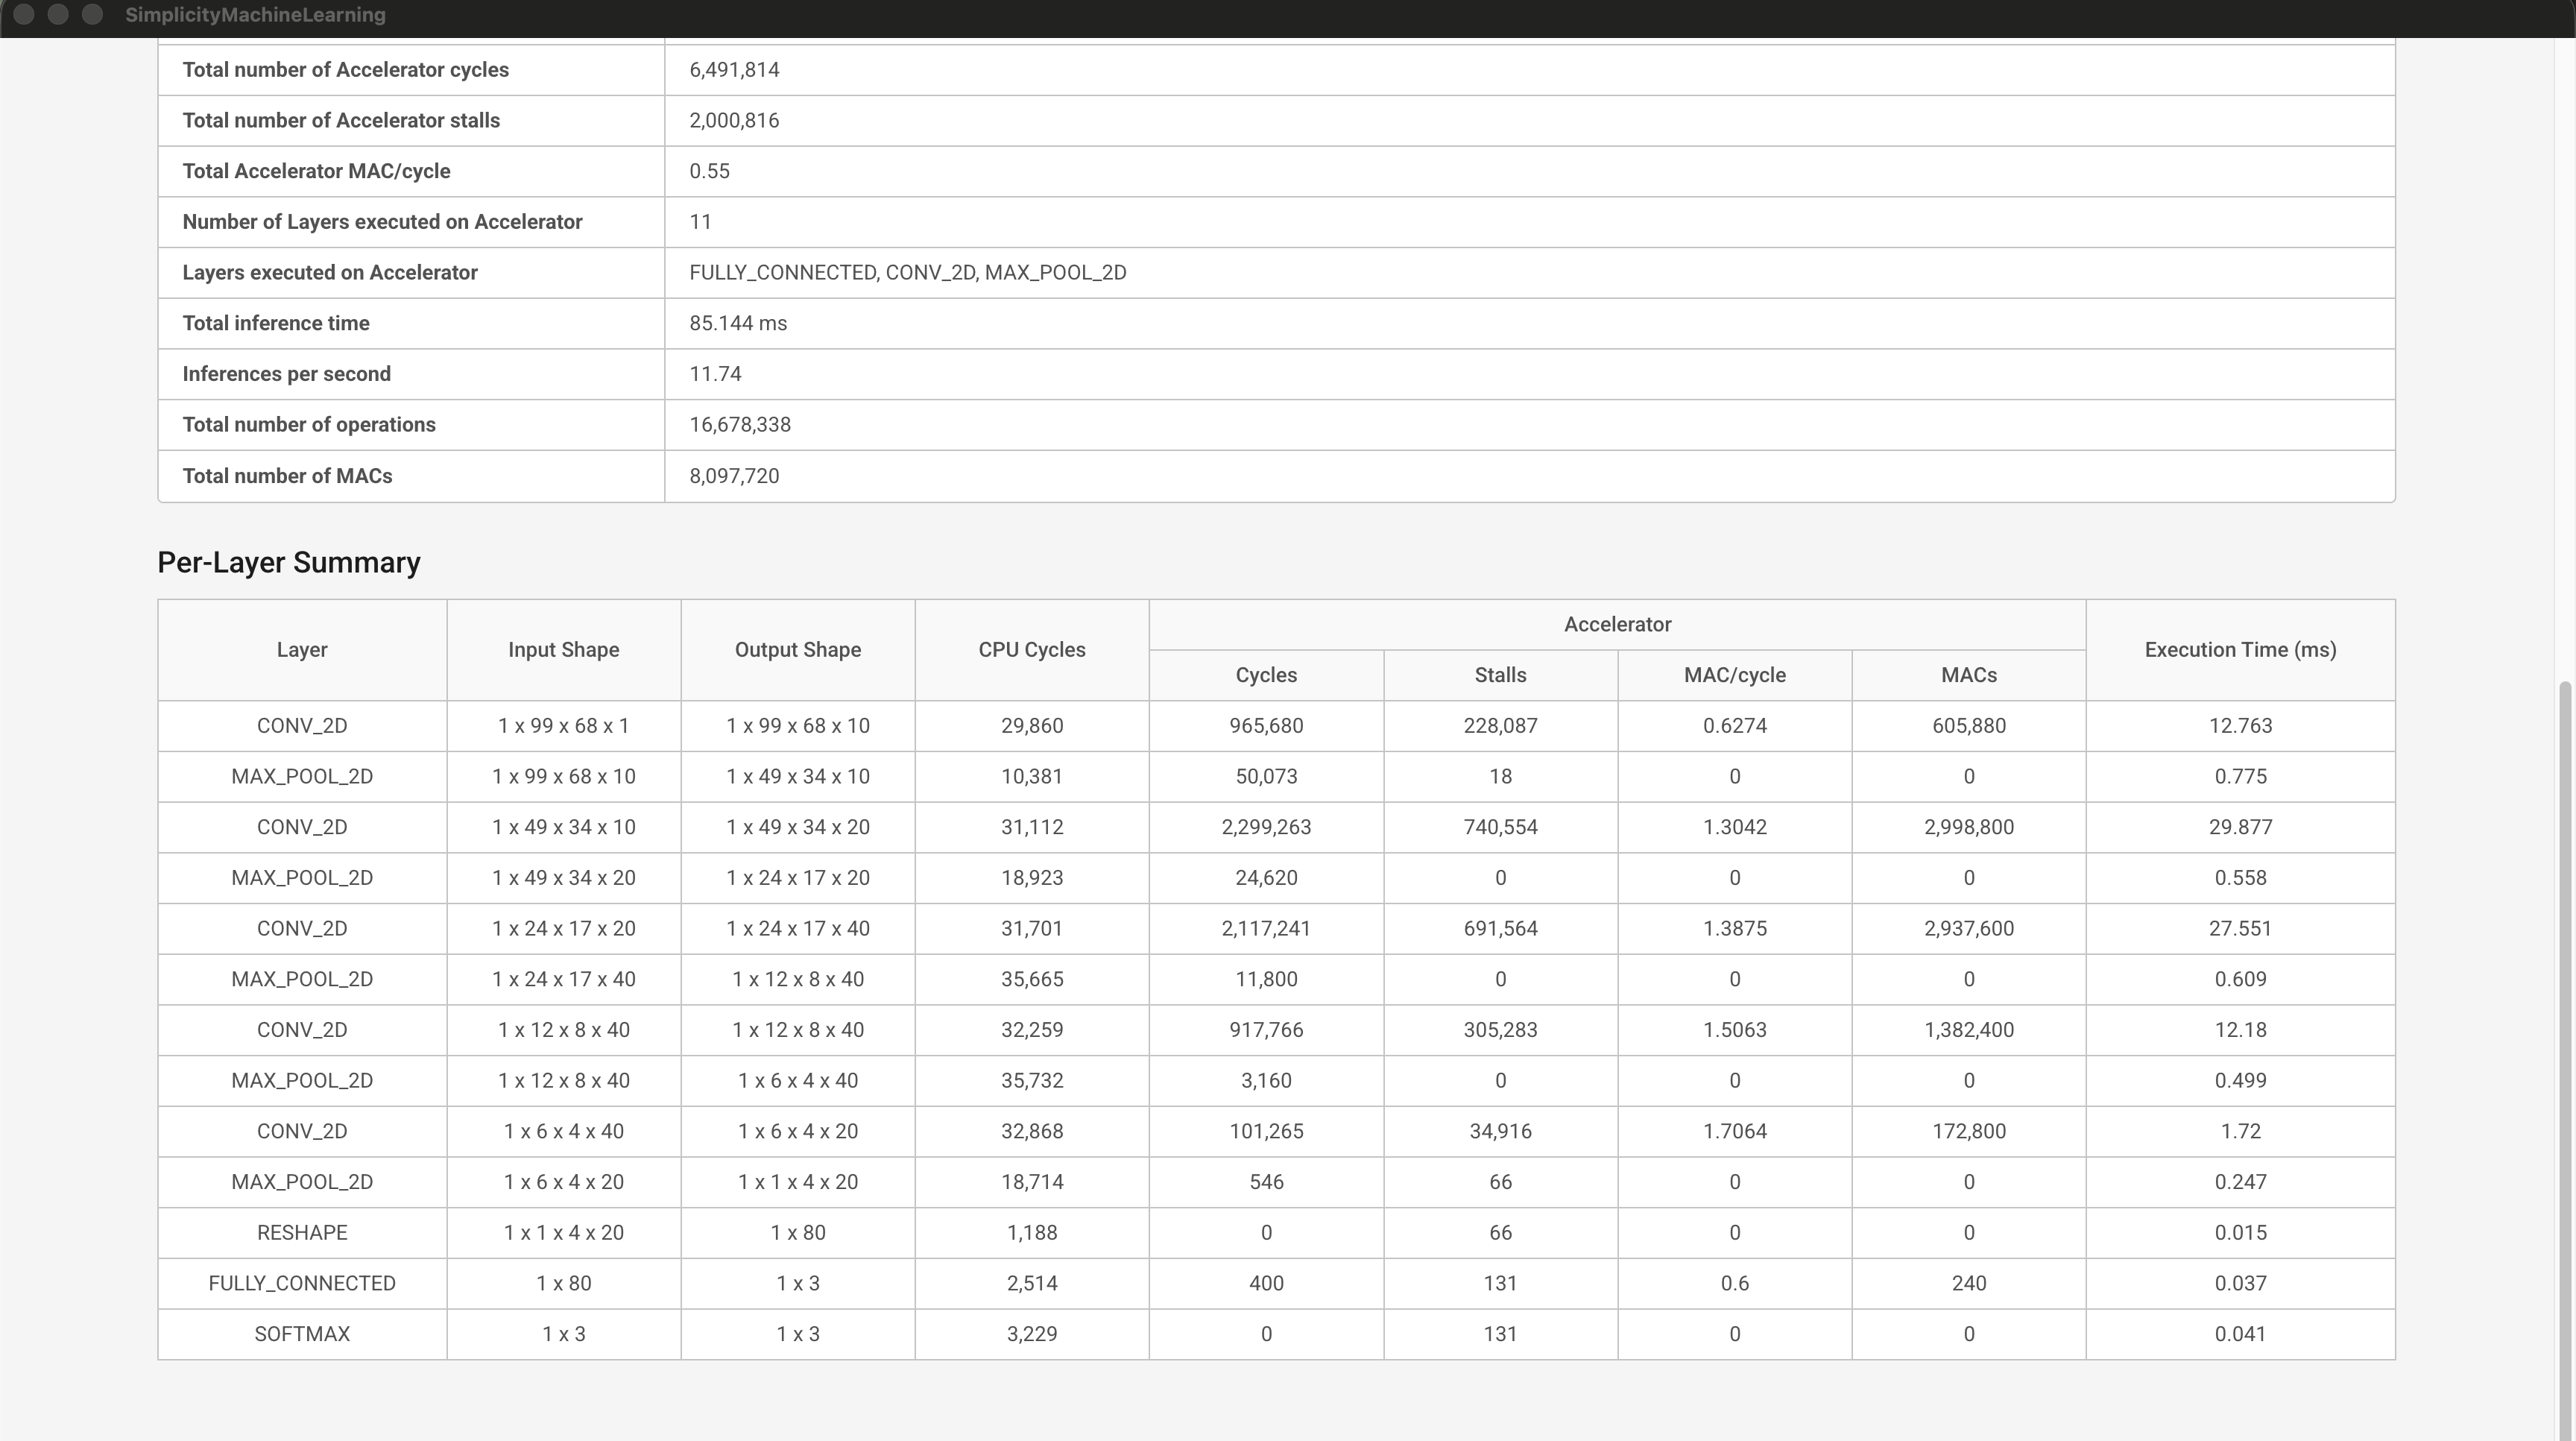Click execution time 29.877
The width and height of the screenshot is (2576, 1441).
2240,828
